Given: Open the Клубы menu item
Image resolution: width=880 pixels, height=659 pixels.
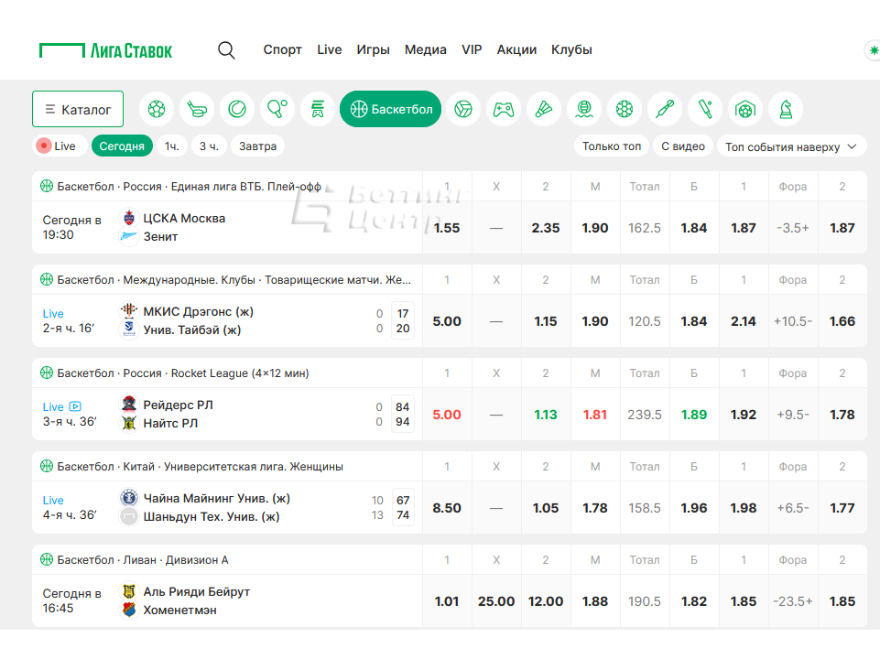Looking at the screenshot, I should [x=571, y=50].
